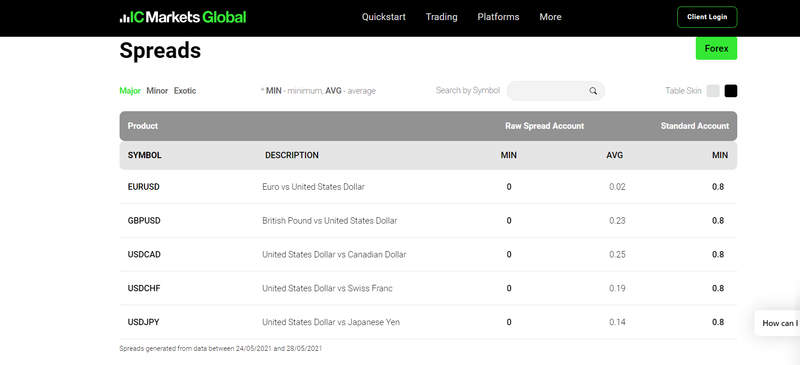Open the 'How can I' chat widget
The image size is (800, 365).
[x=778, y=323]
